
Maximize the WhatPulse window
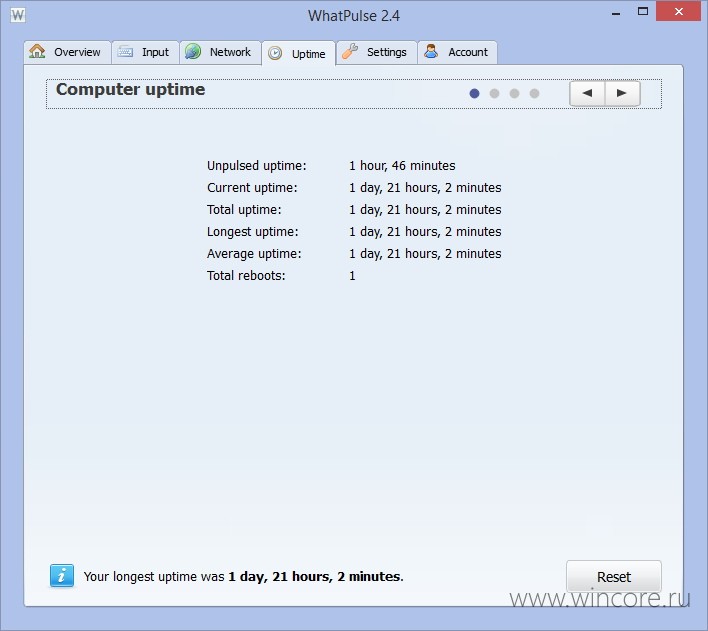pos(643,12)
